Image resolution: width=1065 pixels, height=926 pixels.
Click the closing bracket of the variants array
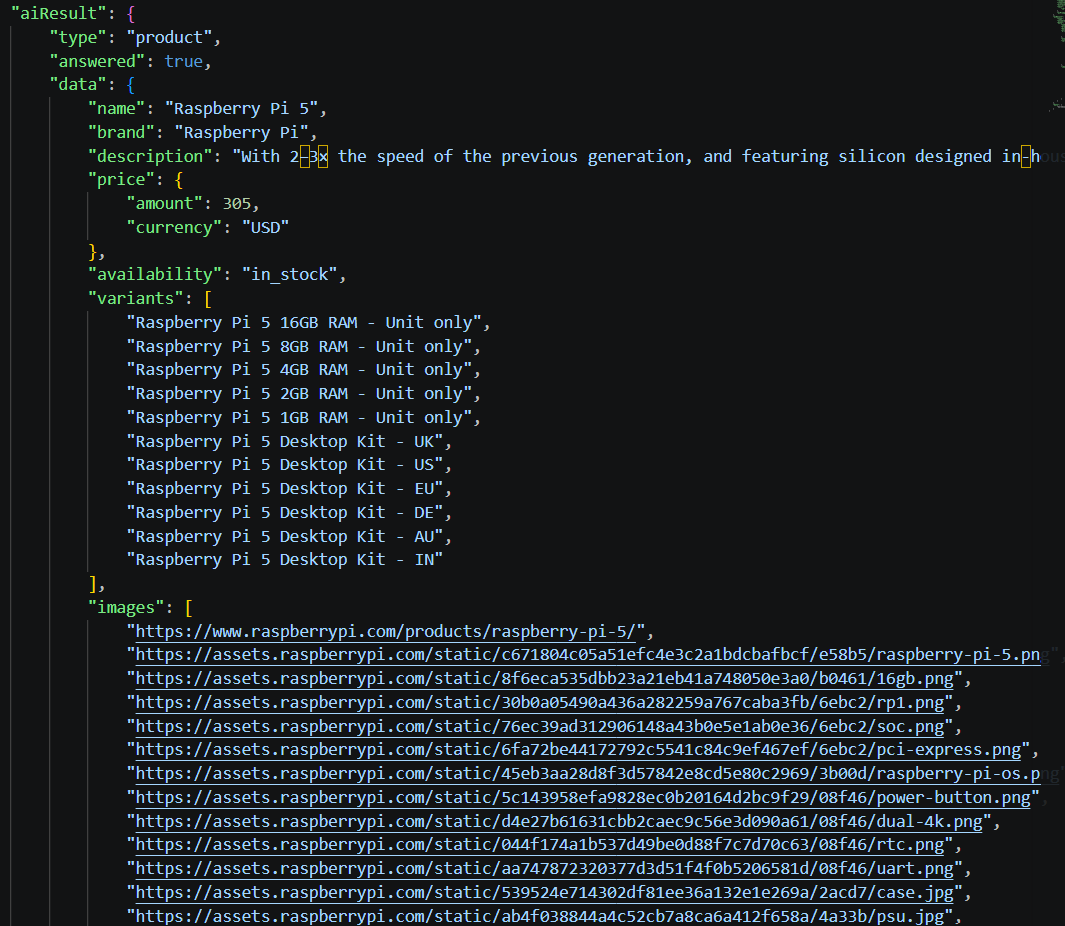coord(92,584)
